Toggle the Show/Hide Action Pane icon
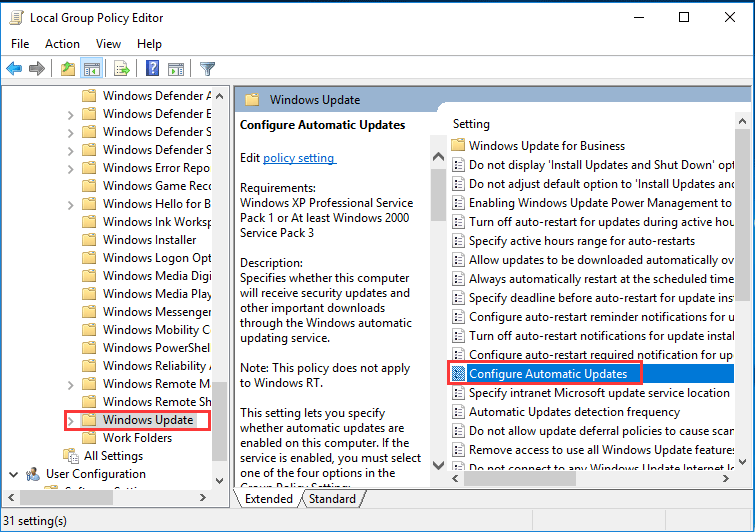Screen dimensions: 755x532 (x=175, y=69)
